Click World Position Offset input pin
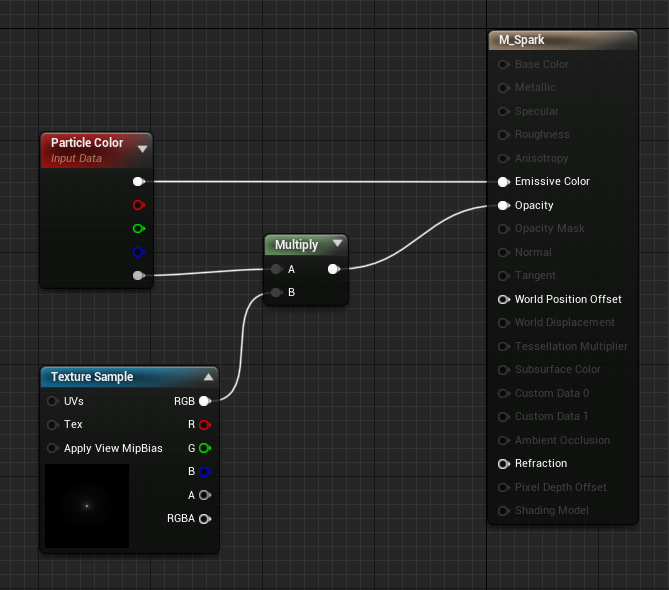This screenshot has height=590, width=669. (504, 299)
